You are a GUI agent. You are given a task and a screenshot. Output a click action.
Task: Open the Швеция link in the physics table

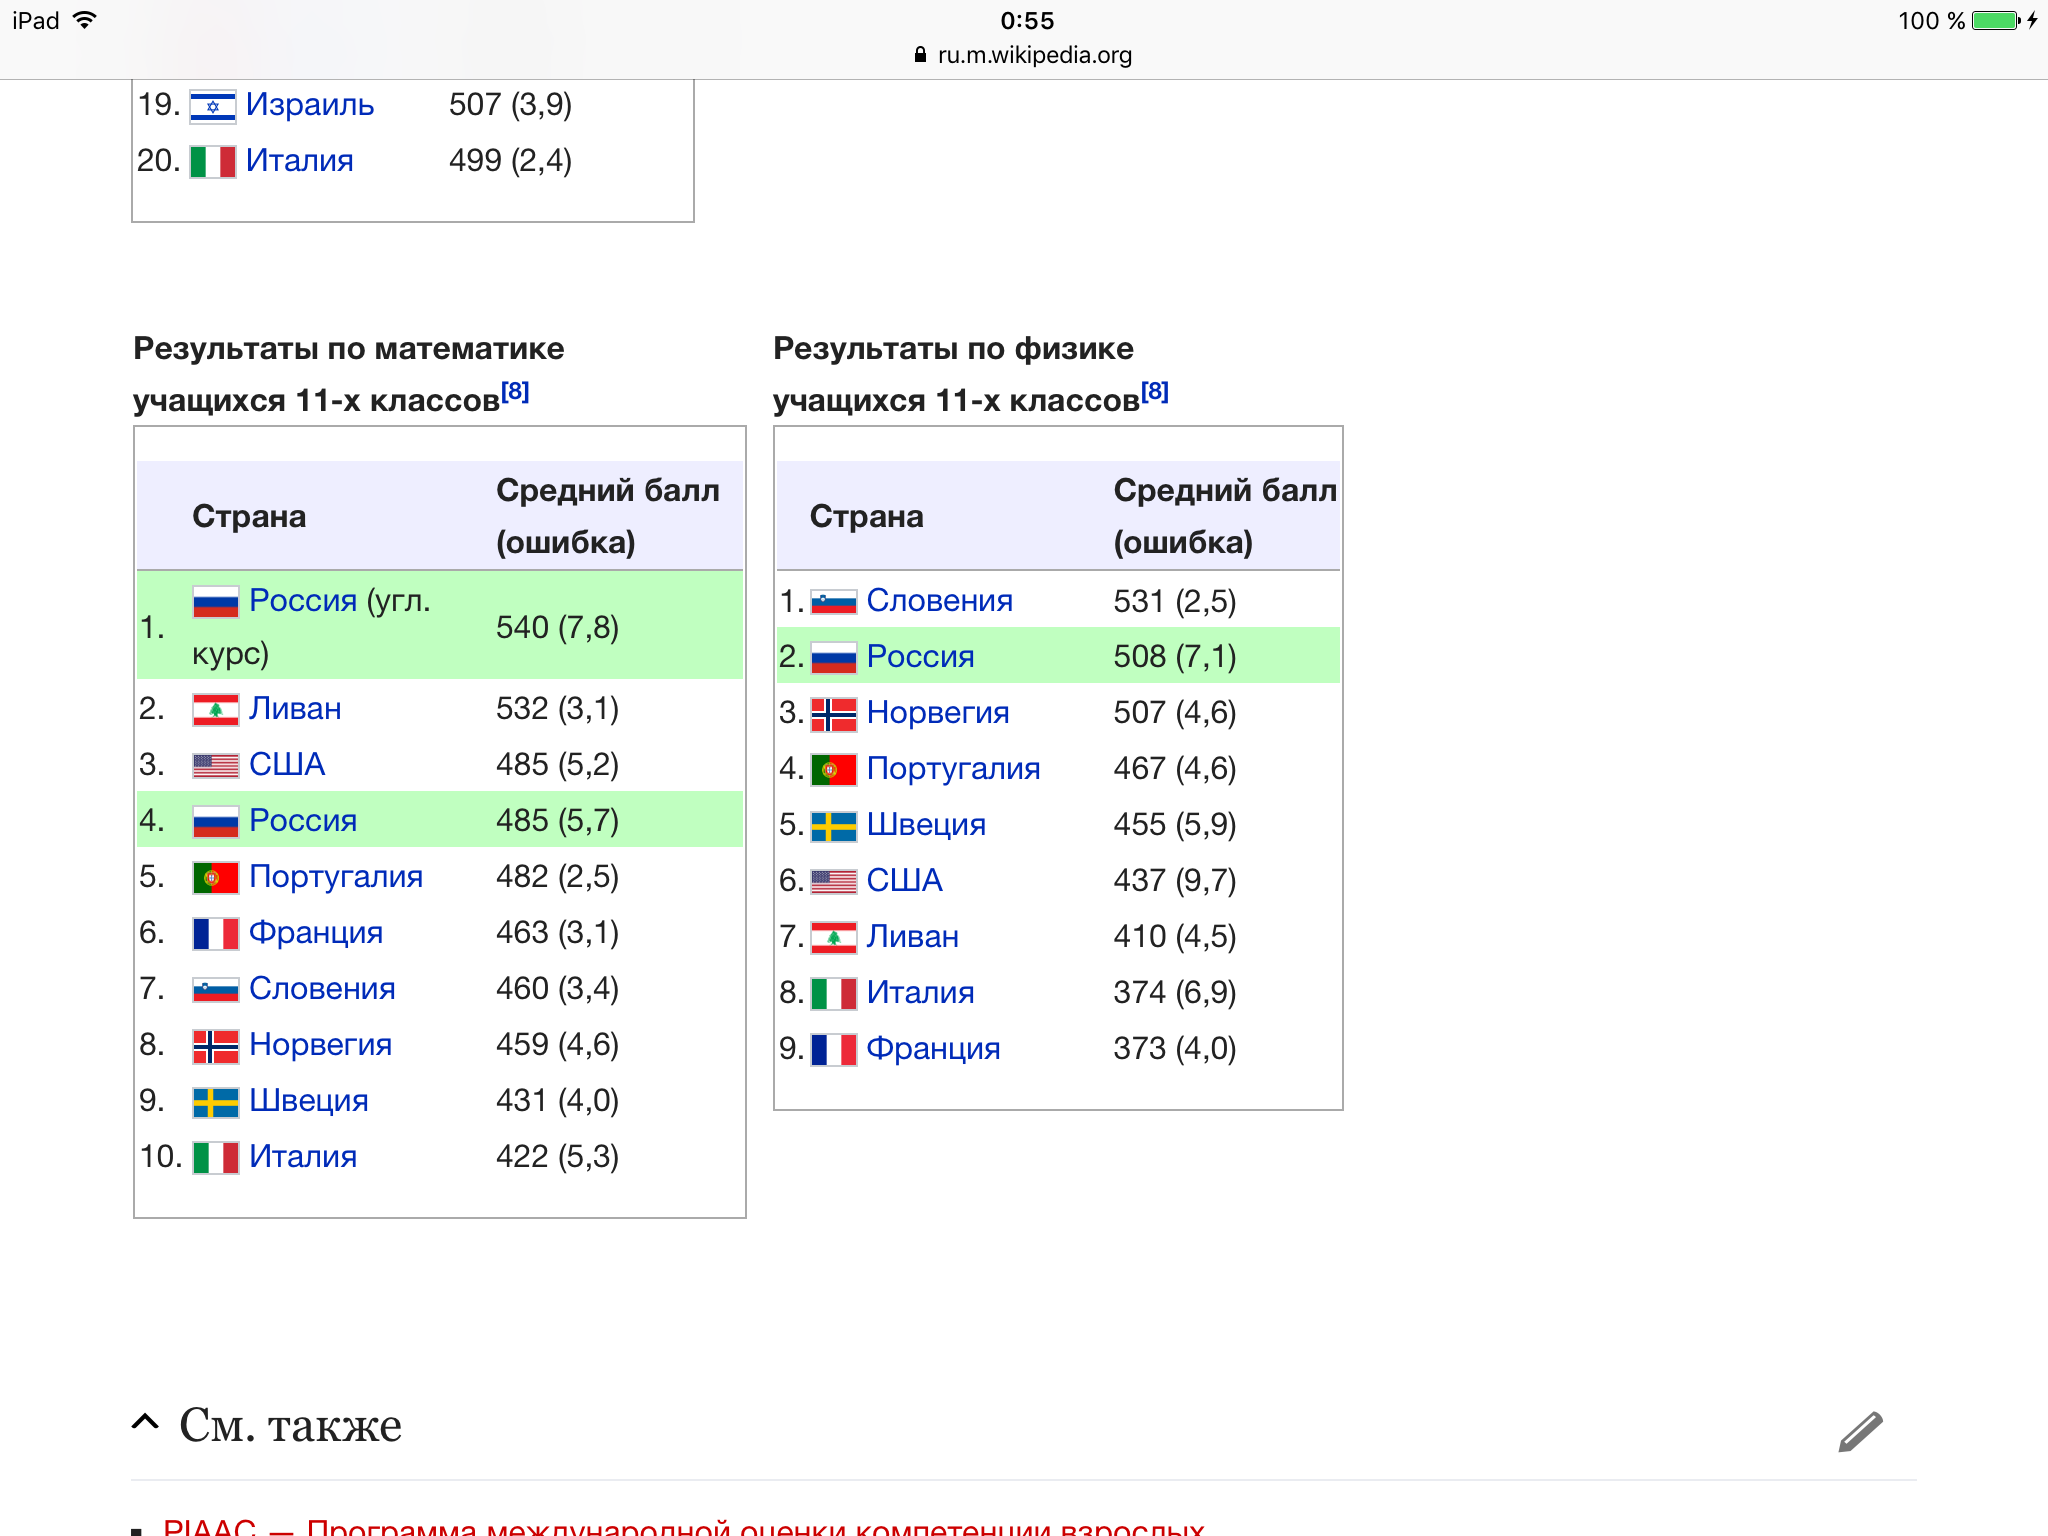(927, 824)
